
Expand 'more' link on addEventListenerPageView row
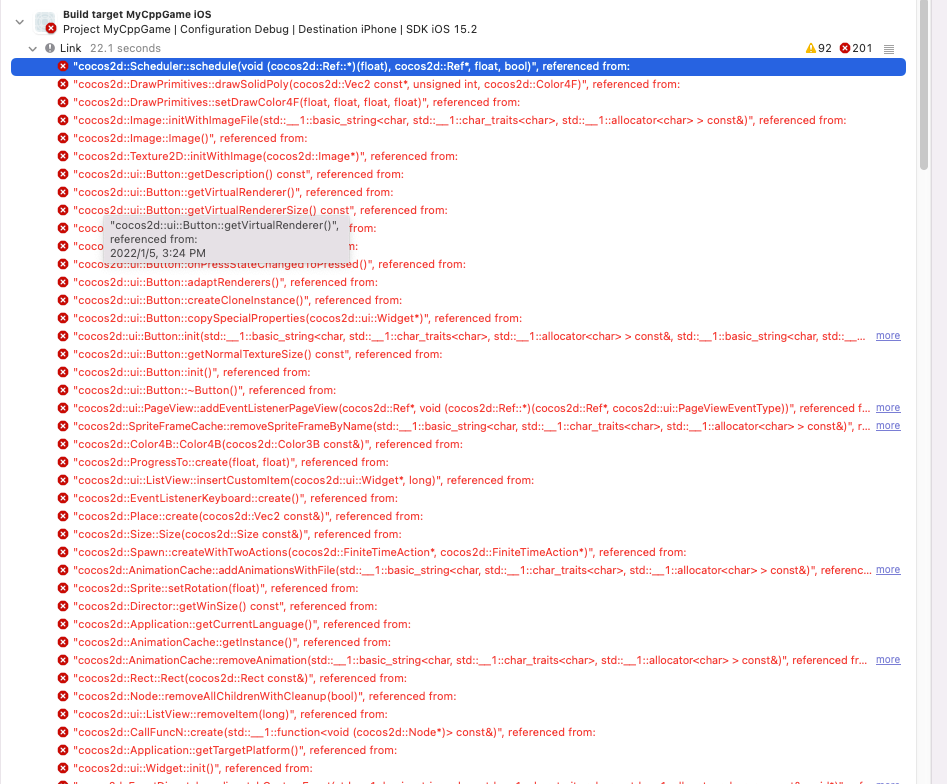(888, 408)
